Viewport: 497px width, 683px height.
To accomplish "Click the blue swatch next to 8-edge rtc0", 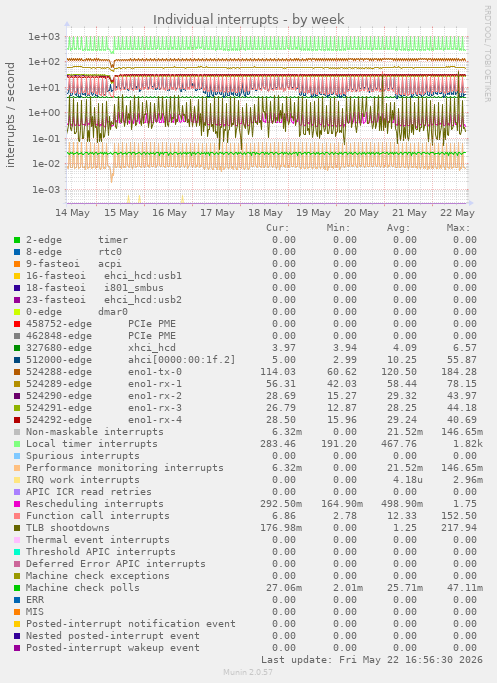I will click(x=17, y=252).
